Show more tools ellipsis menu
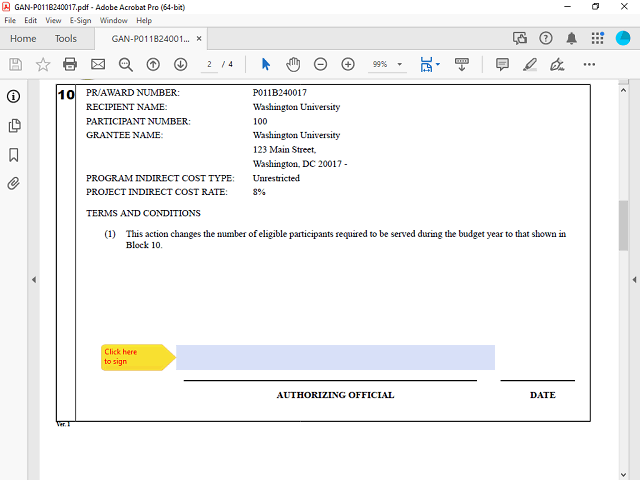The image size is (640, 480). (589, 64)
